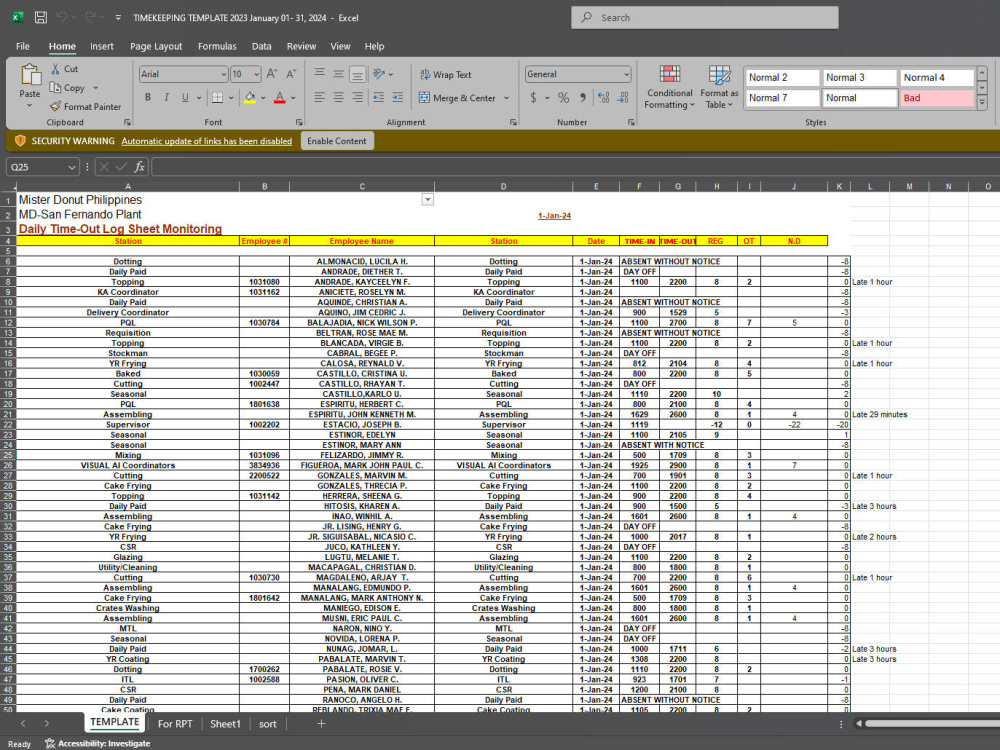Open Name Box dropdown arrow

pos(71,167)
